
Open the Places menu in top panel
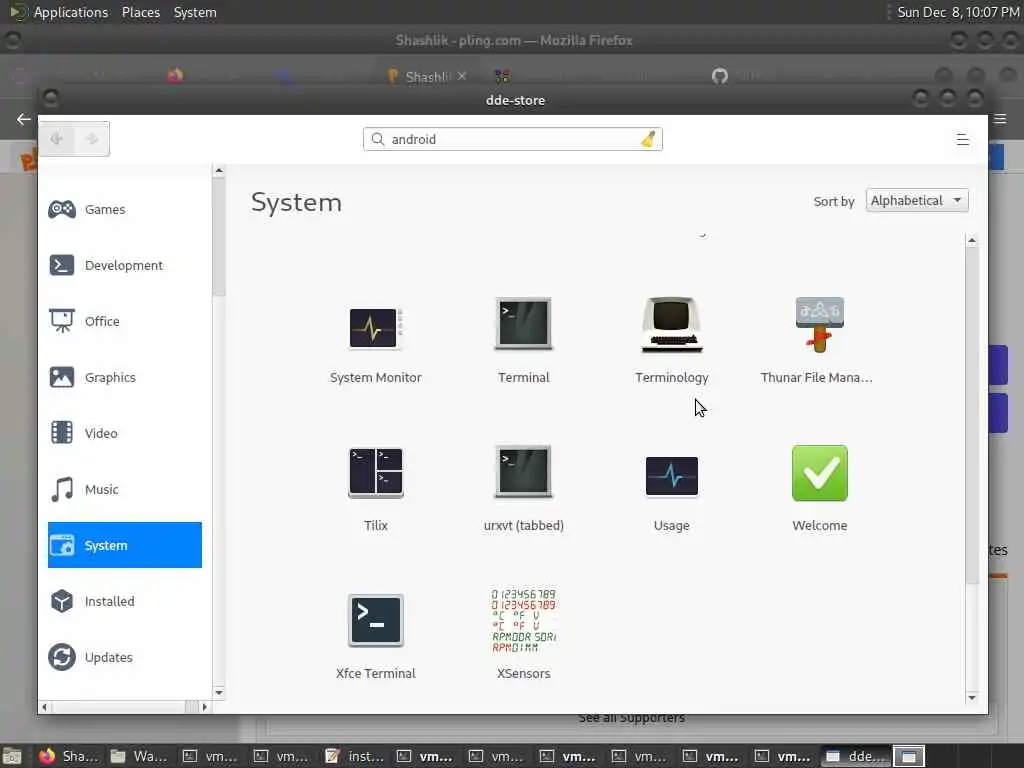click(x=140, y=12)
